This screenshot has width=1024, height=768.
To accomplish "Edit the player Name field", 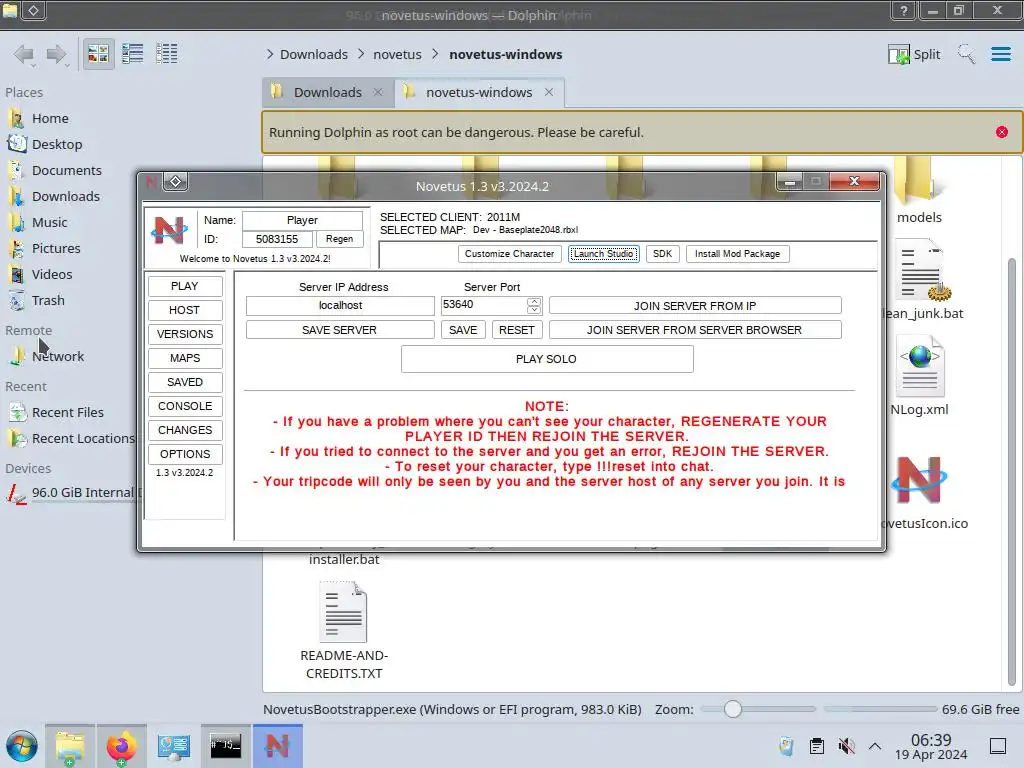I will [x=302, y=221].
